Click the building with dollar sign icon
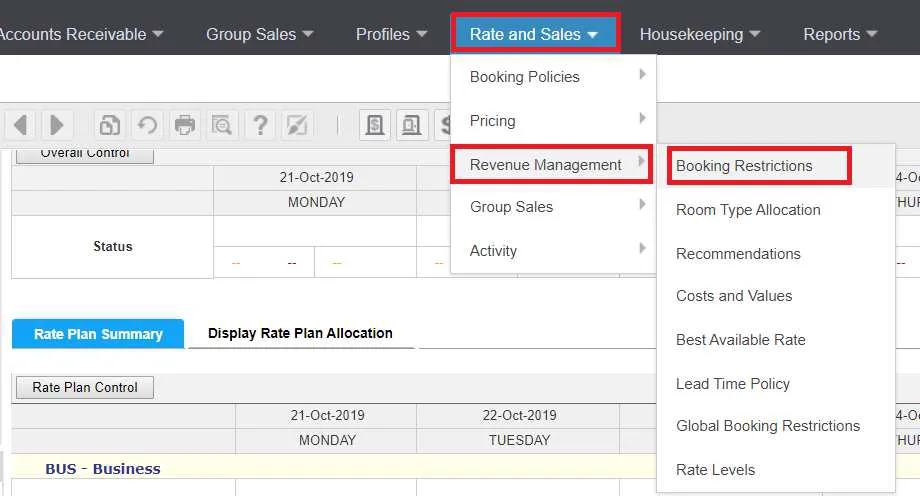920x496 pixels. coord(374,125)
